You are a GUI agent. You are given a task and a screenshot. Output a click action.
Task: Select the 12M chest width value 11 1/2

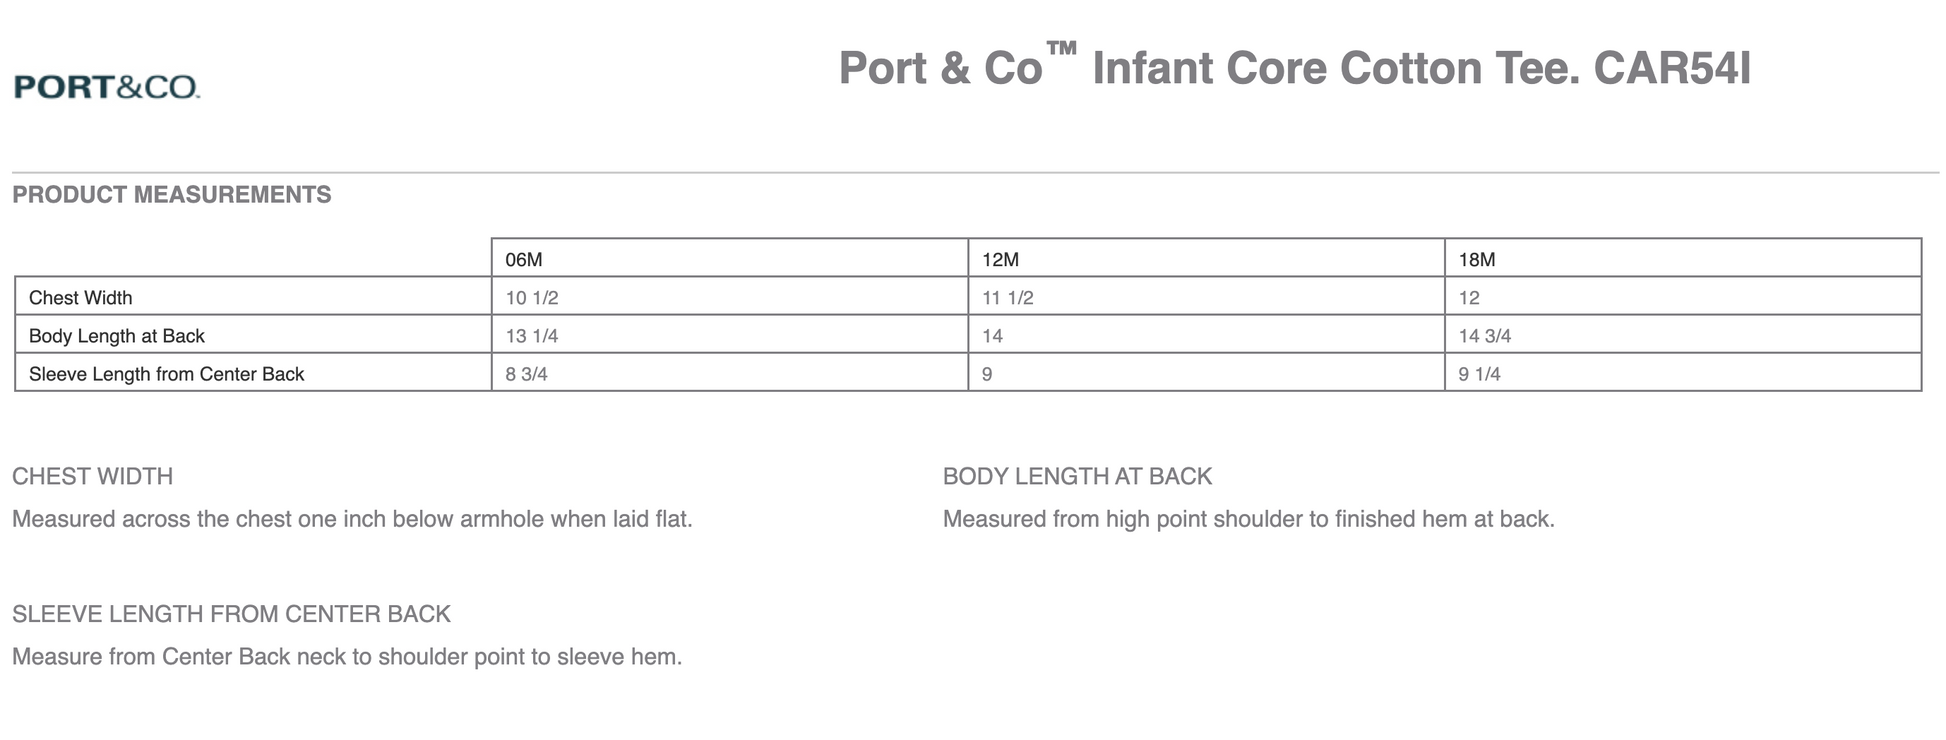(x=1008, y=298)
